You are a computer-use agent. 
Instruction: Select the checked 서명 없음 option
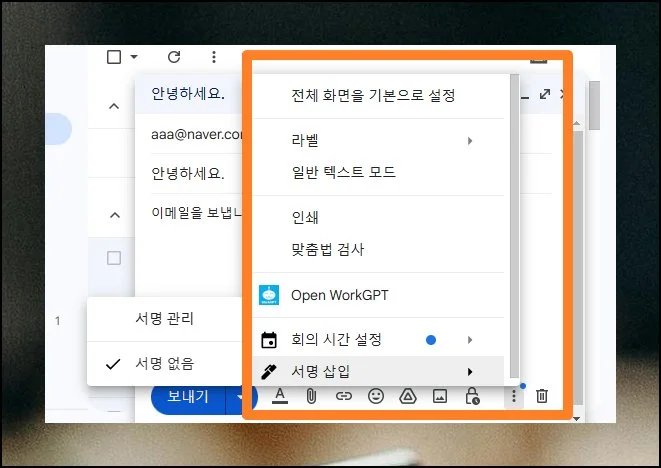point(164,363)
